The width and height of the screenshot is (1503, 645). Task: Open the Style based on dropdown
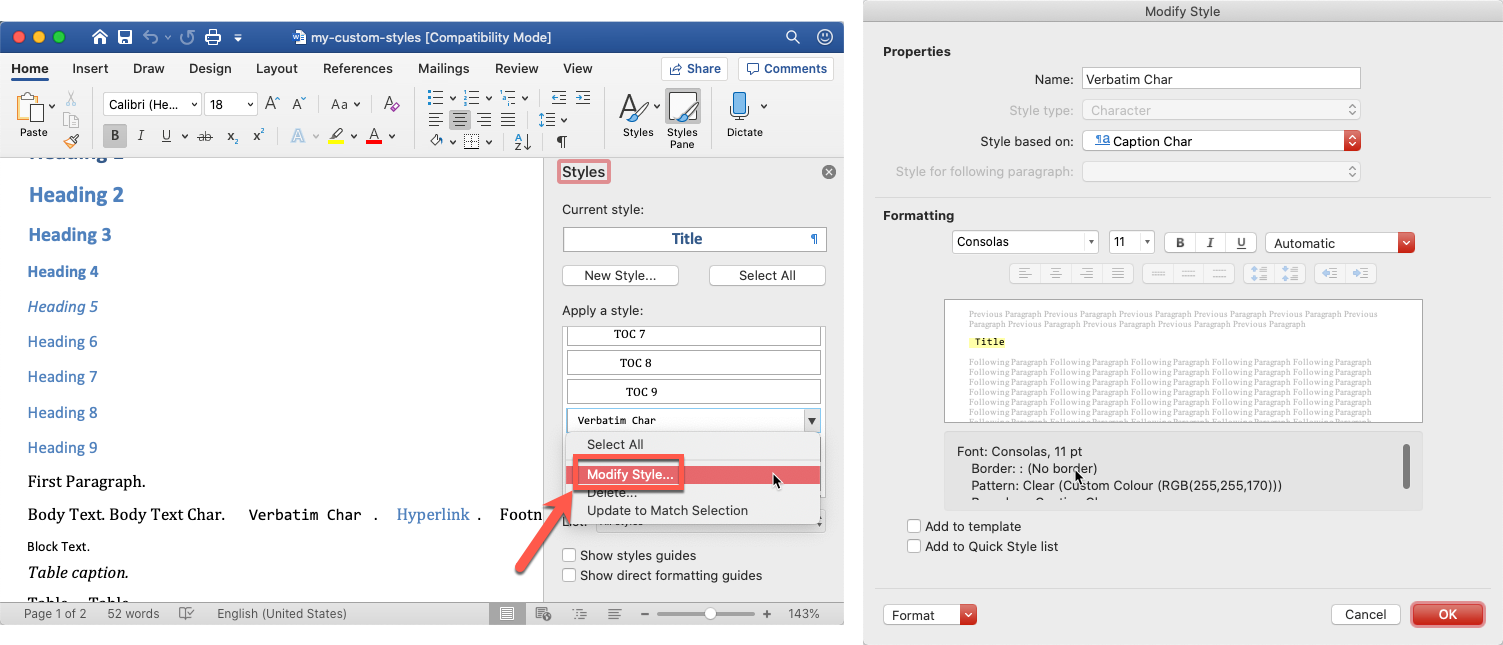(1222, 141)
